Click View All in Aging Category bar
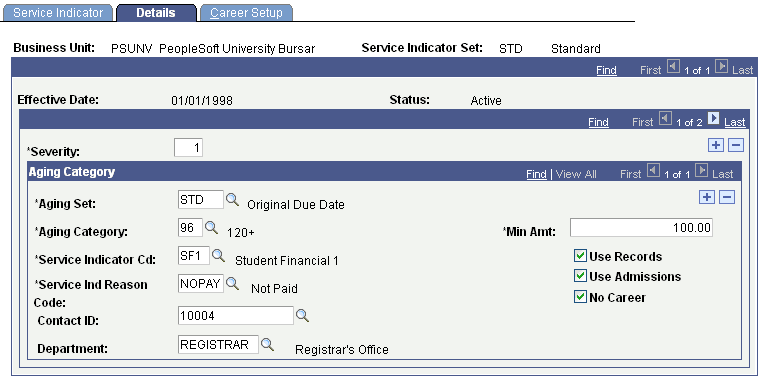763x380 pixels. (x=576, y=174)
